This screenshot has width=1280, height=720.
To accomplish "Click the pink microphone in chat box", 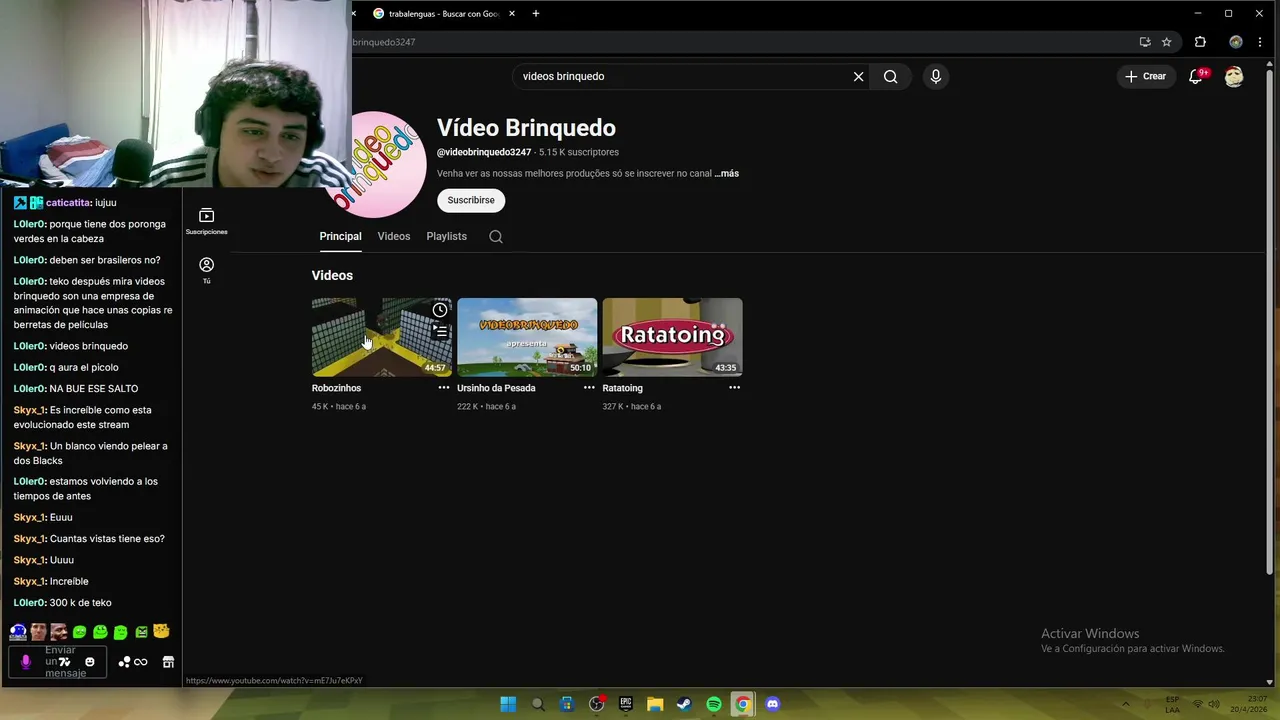I will 26,662.
